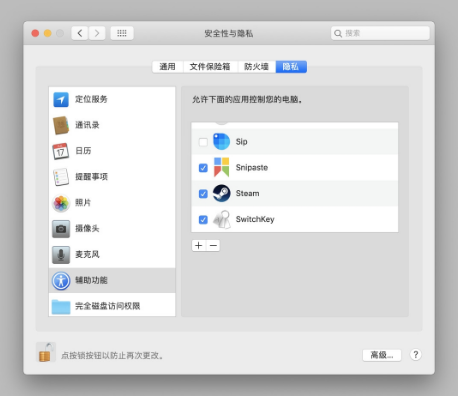Select 定位服务 text in the sidebar
The height and width of the screenshot is (396, 458).
[91, 99]
